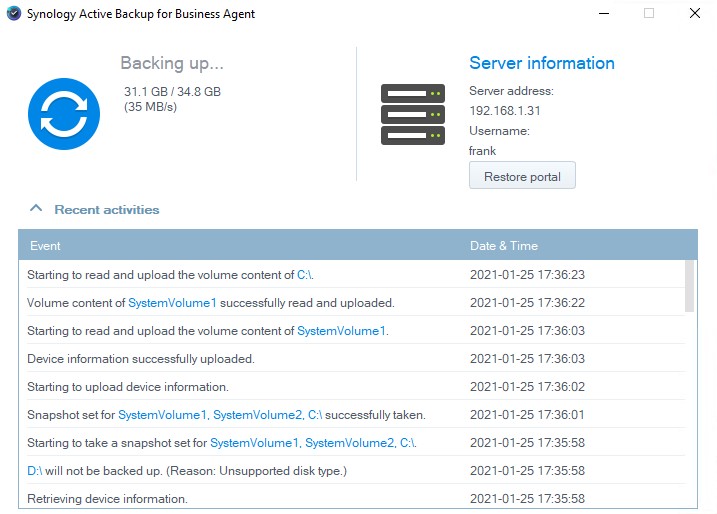Open the Restore portal
Image resolution: width=717 pixels, height=514 pixels.
522,176
